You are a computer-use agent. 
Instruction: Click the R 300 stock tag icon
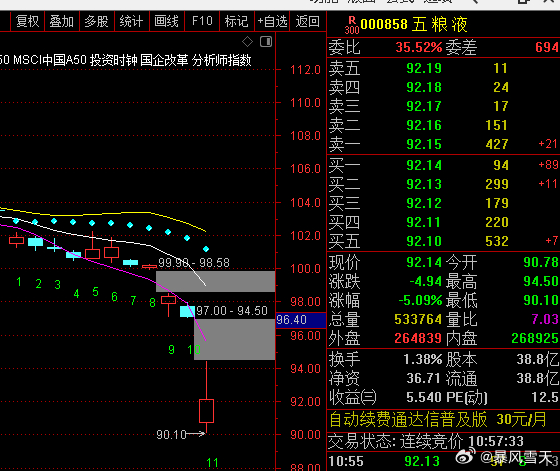(352, 25)
